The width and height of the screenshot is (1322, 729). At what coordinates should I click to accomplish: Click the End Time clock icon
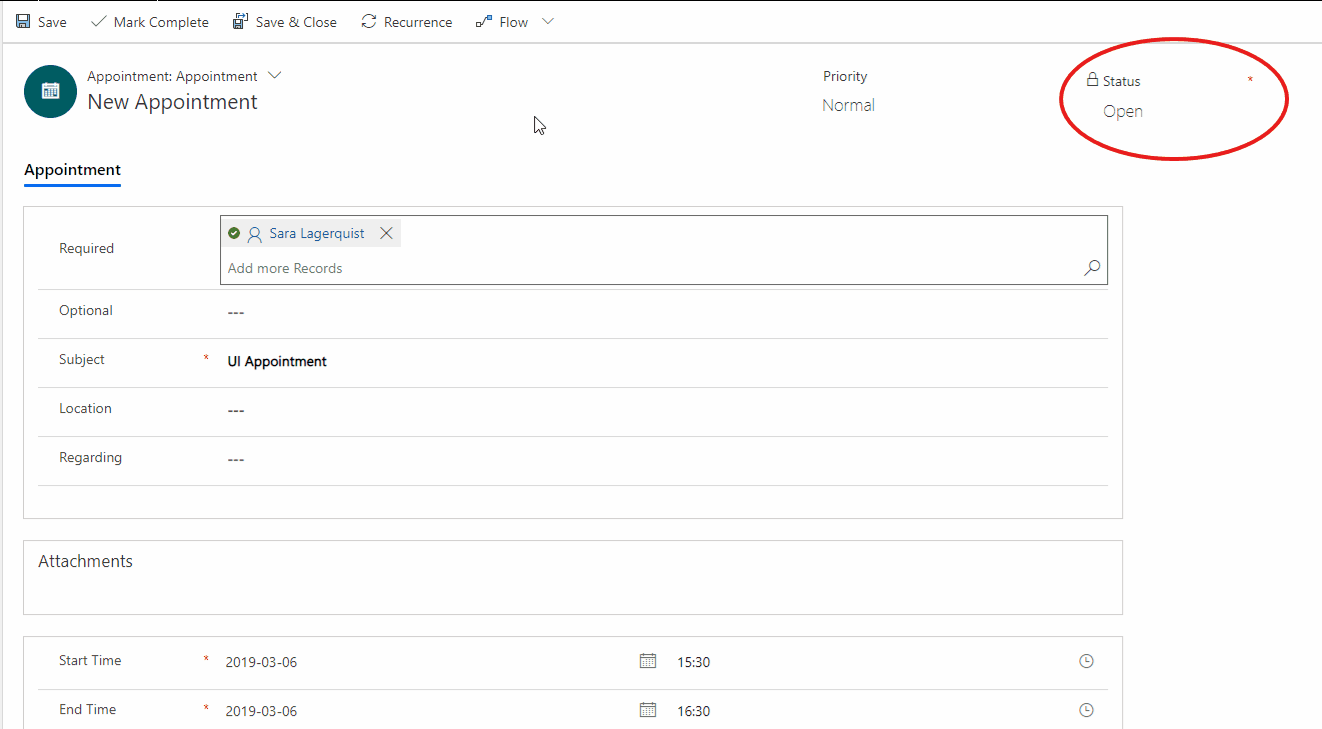click(x=1086, y=710)
